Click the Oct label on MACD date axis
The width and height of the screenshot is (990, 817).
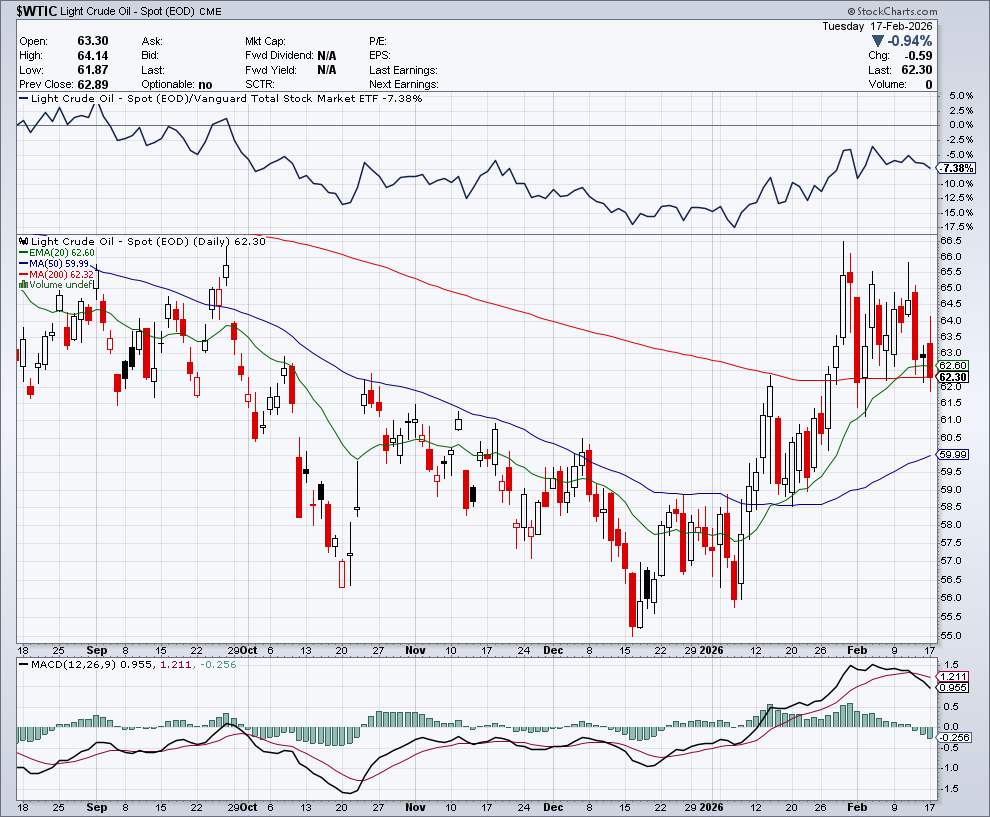(x=249, y=807)
